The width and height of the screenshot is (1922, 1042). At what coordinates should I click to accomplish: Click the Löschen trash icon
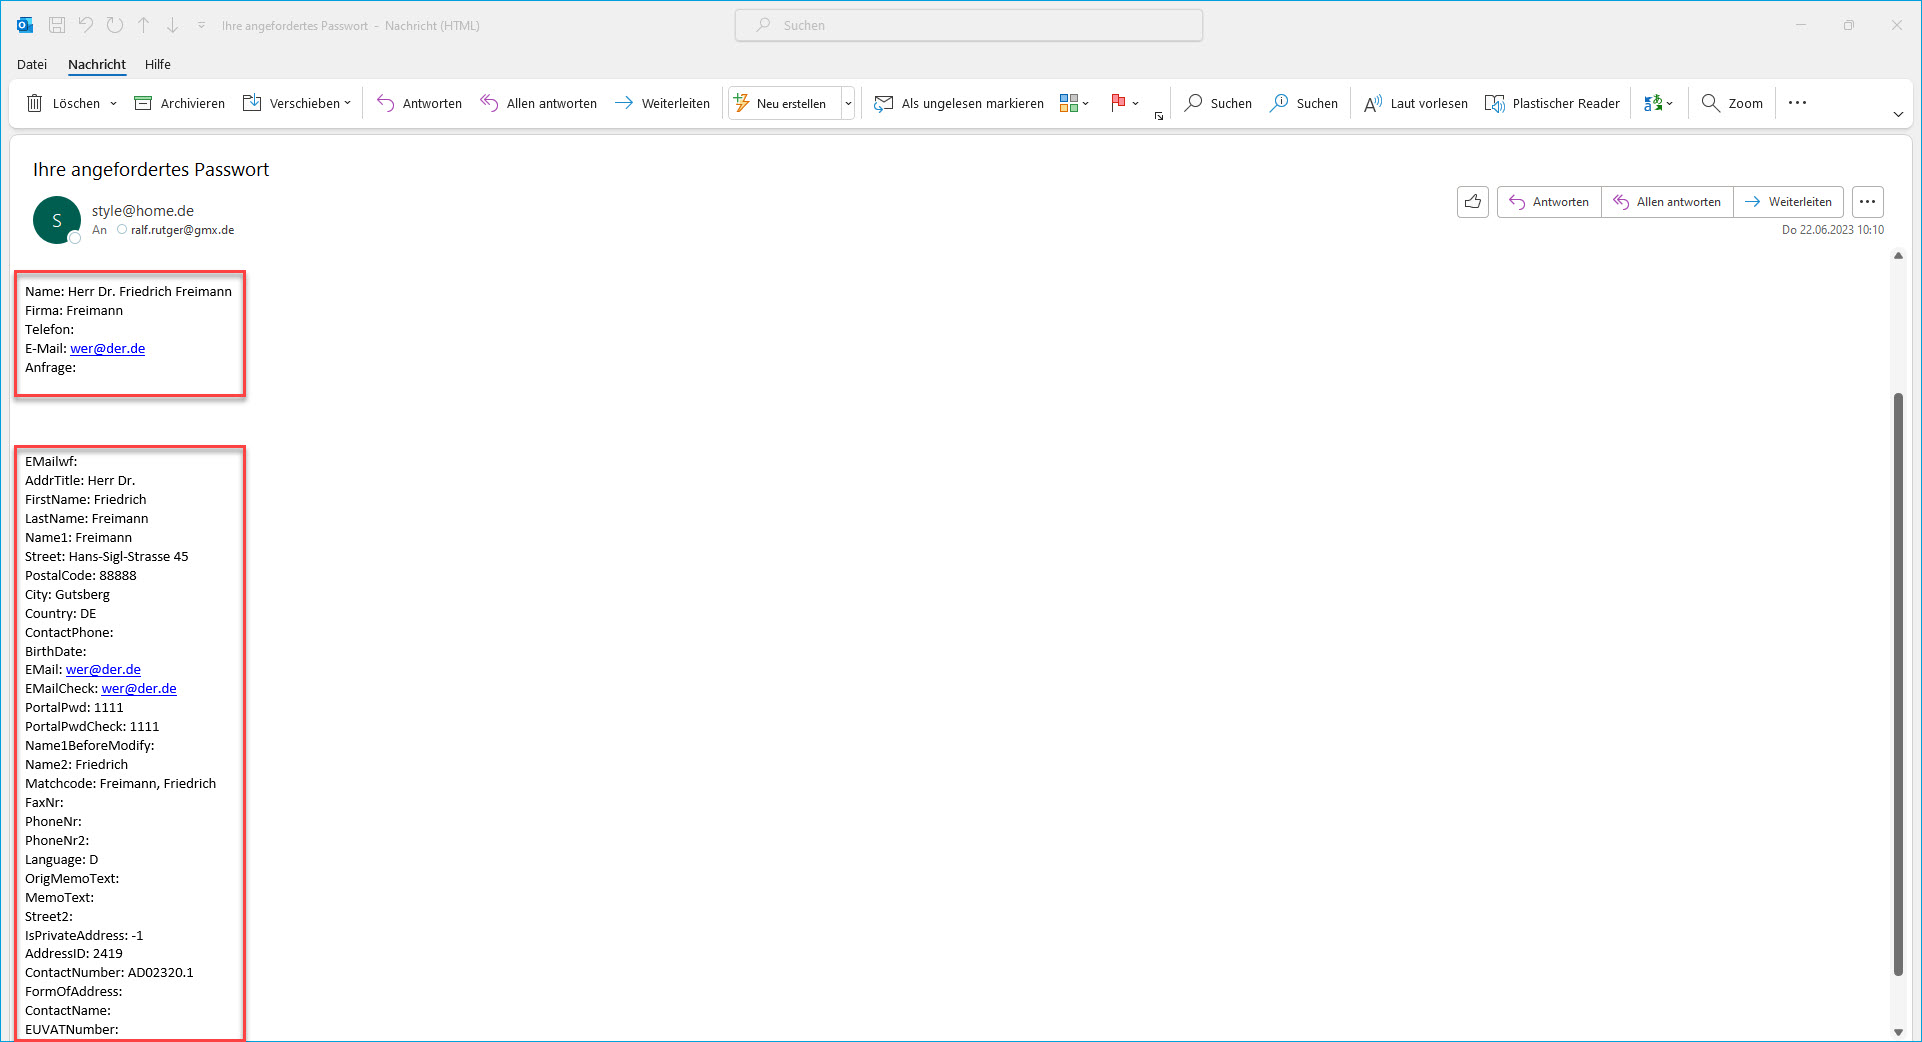point(35,103)
